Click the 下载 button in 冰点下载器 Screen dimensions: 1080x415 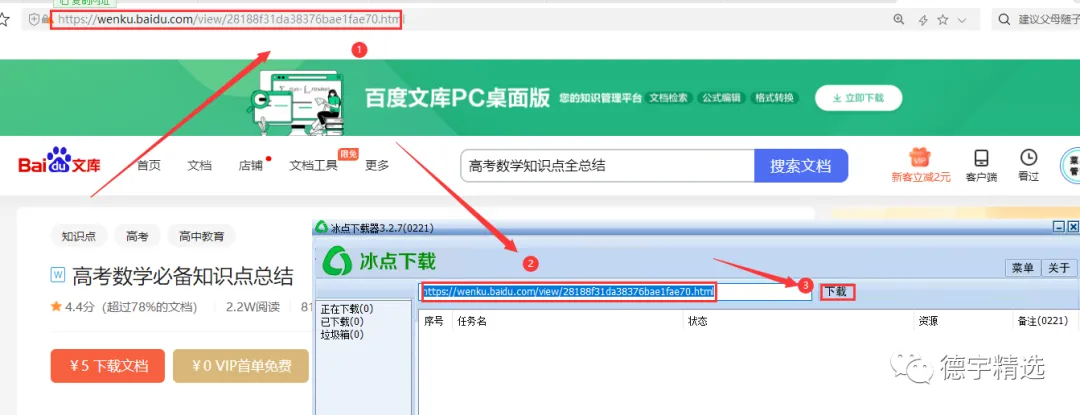pos(836,292)
